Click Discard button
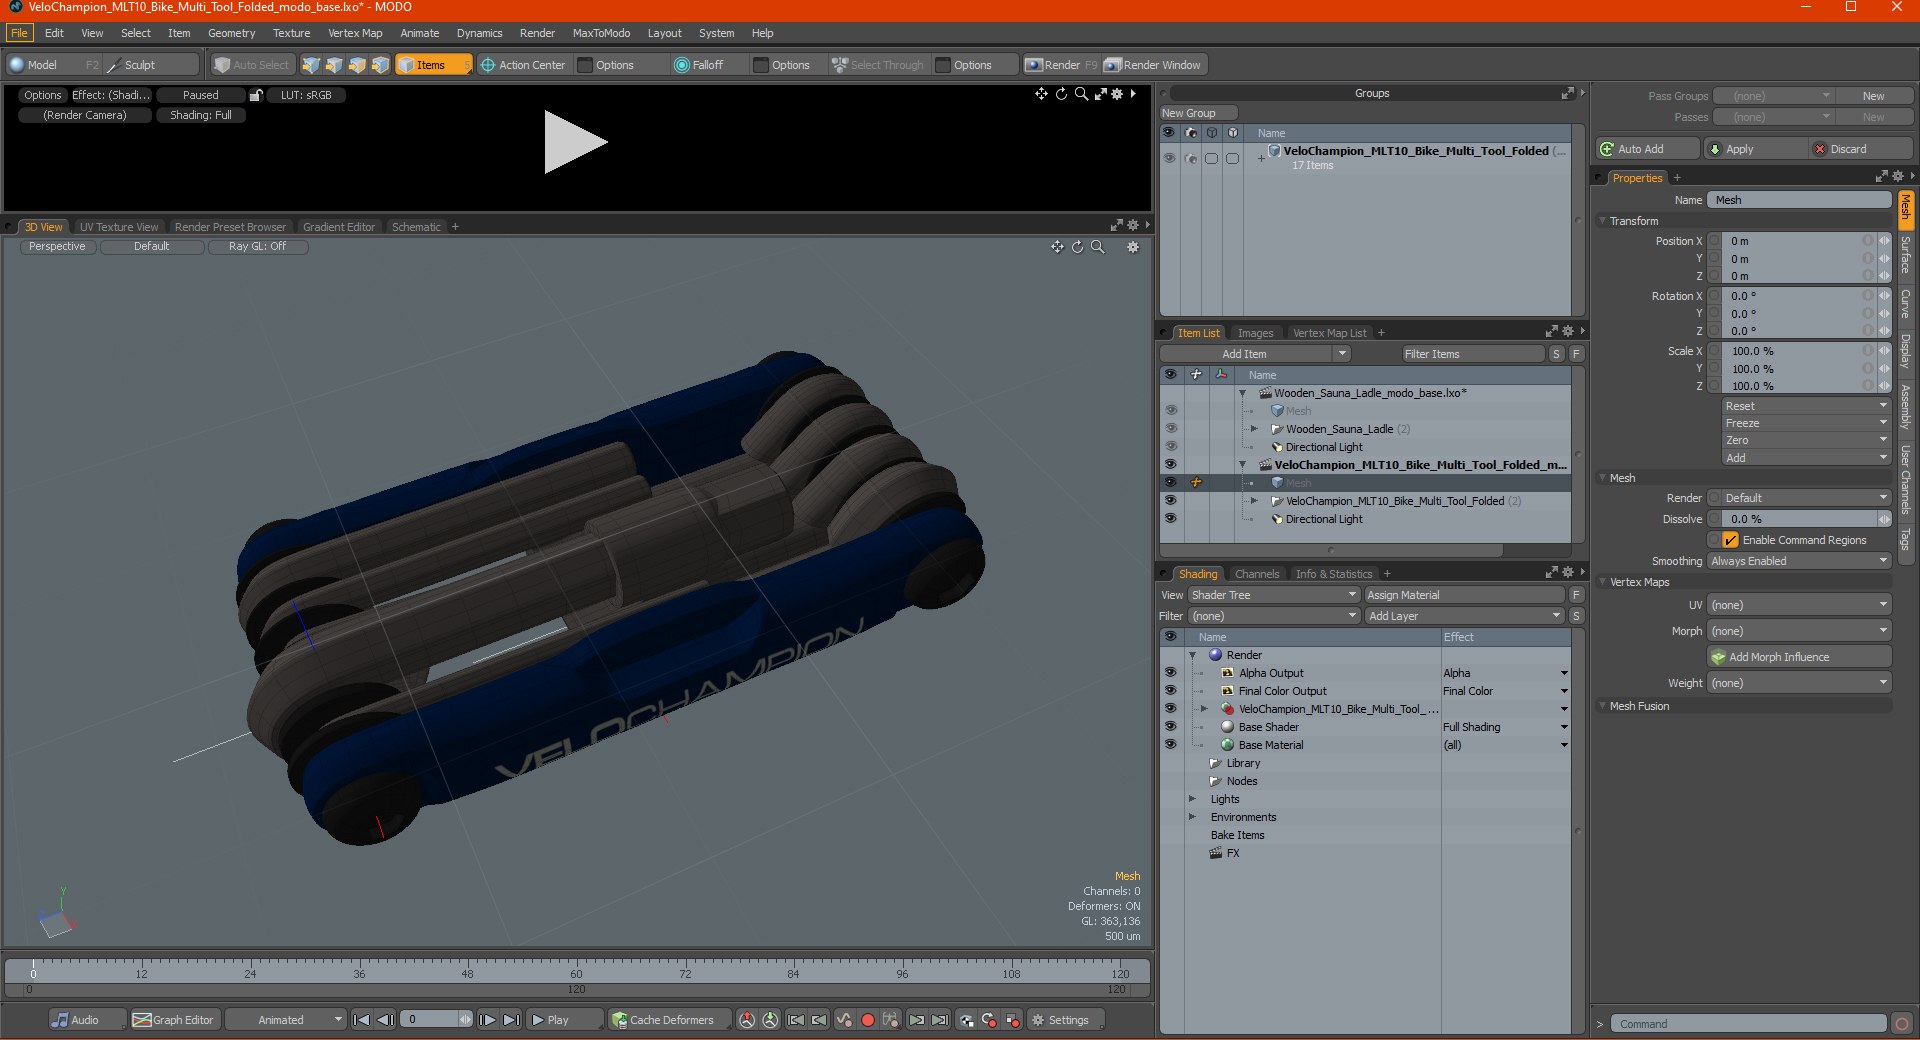The image size is (1920, 1040). point(1861,149)
